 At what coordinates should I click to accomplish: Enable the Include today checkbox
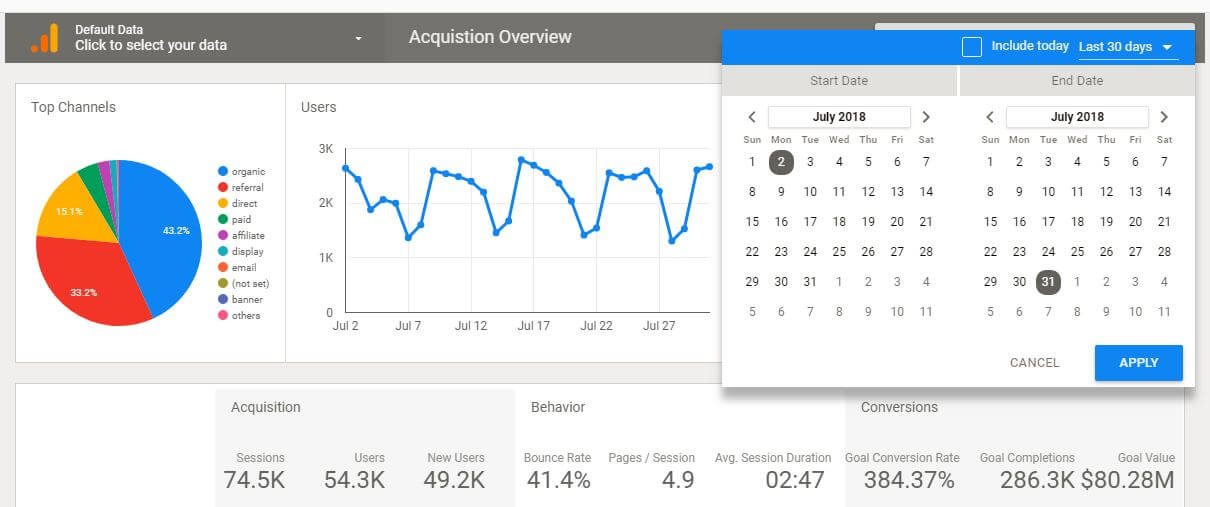coord(971,47)
